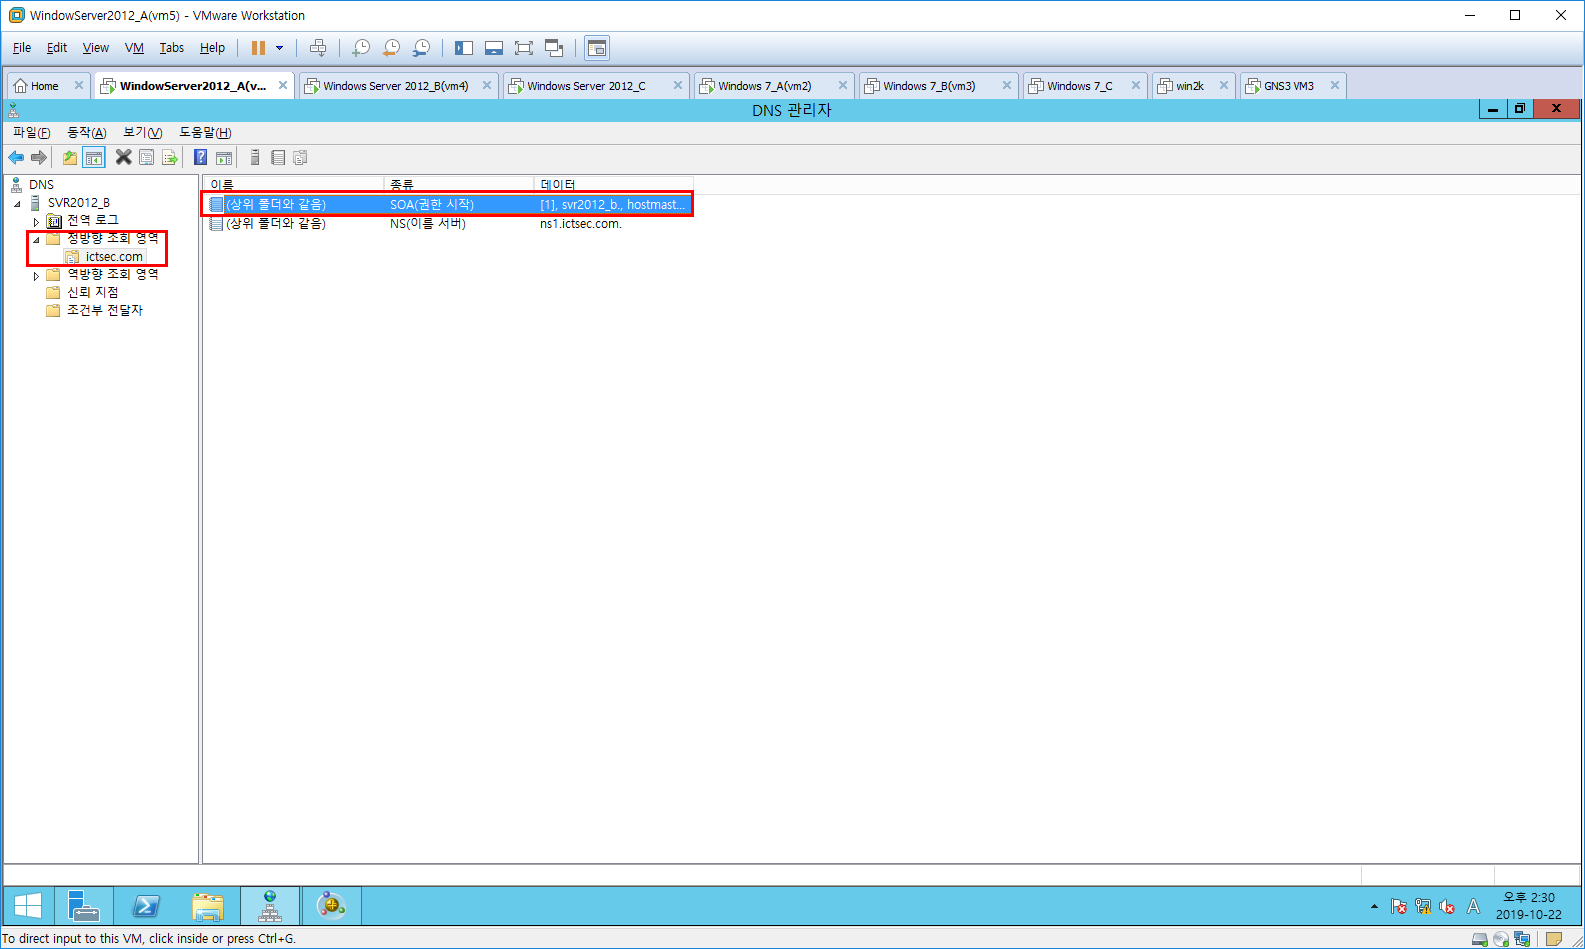Image resolution: width=1585 pixels, height=949 pixels.
Task: Select the 조건부 전달자 folder
Action: click(104, 310)
